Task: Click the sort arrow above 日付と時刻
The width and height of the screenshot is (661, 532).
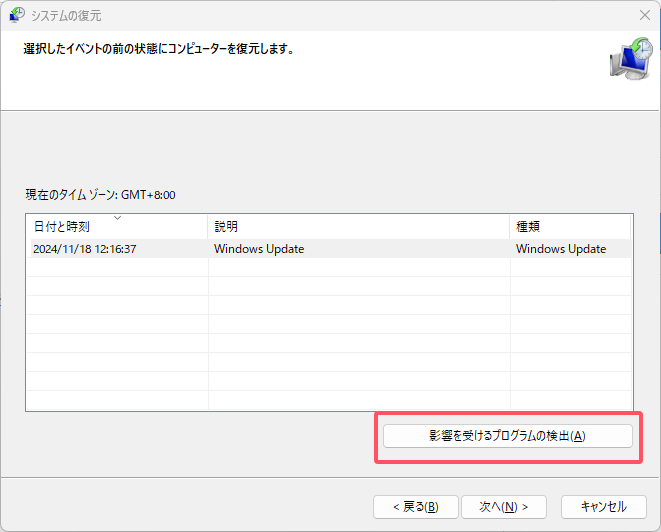Action: 118,218
